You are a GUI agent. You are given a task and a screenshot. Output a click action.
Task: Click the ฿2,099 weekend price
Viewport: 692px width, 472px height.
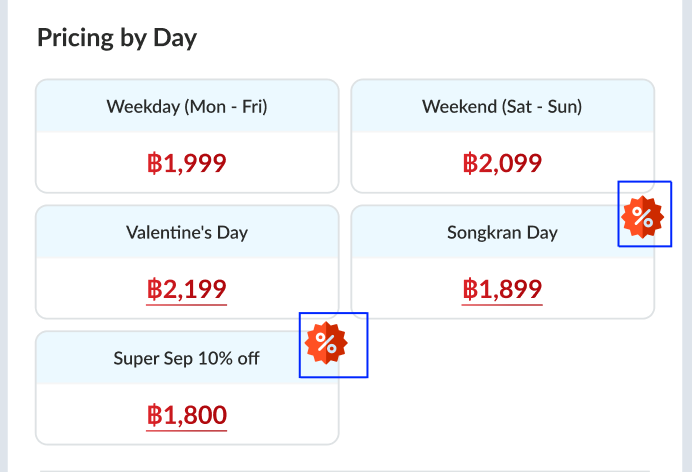502,163
